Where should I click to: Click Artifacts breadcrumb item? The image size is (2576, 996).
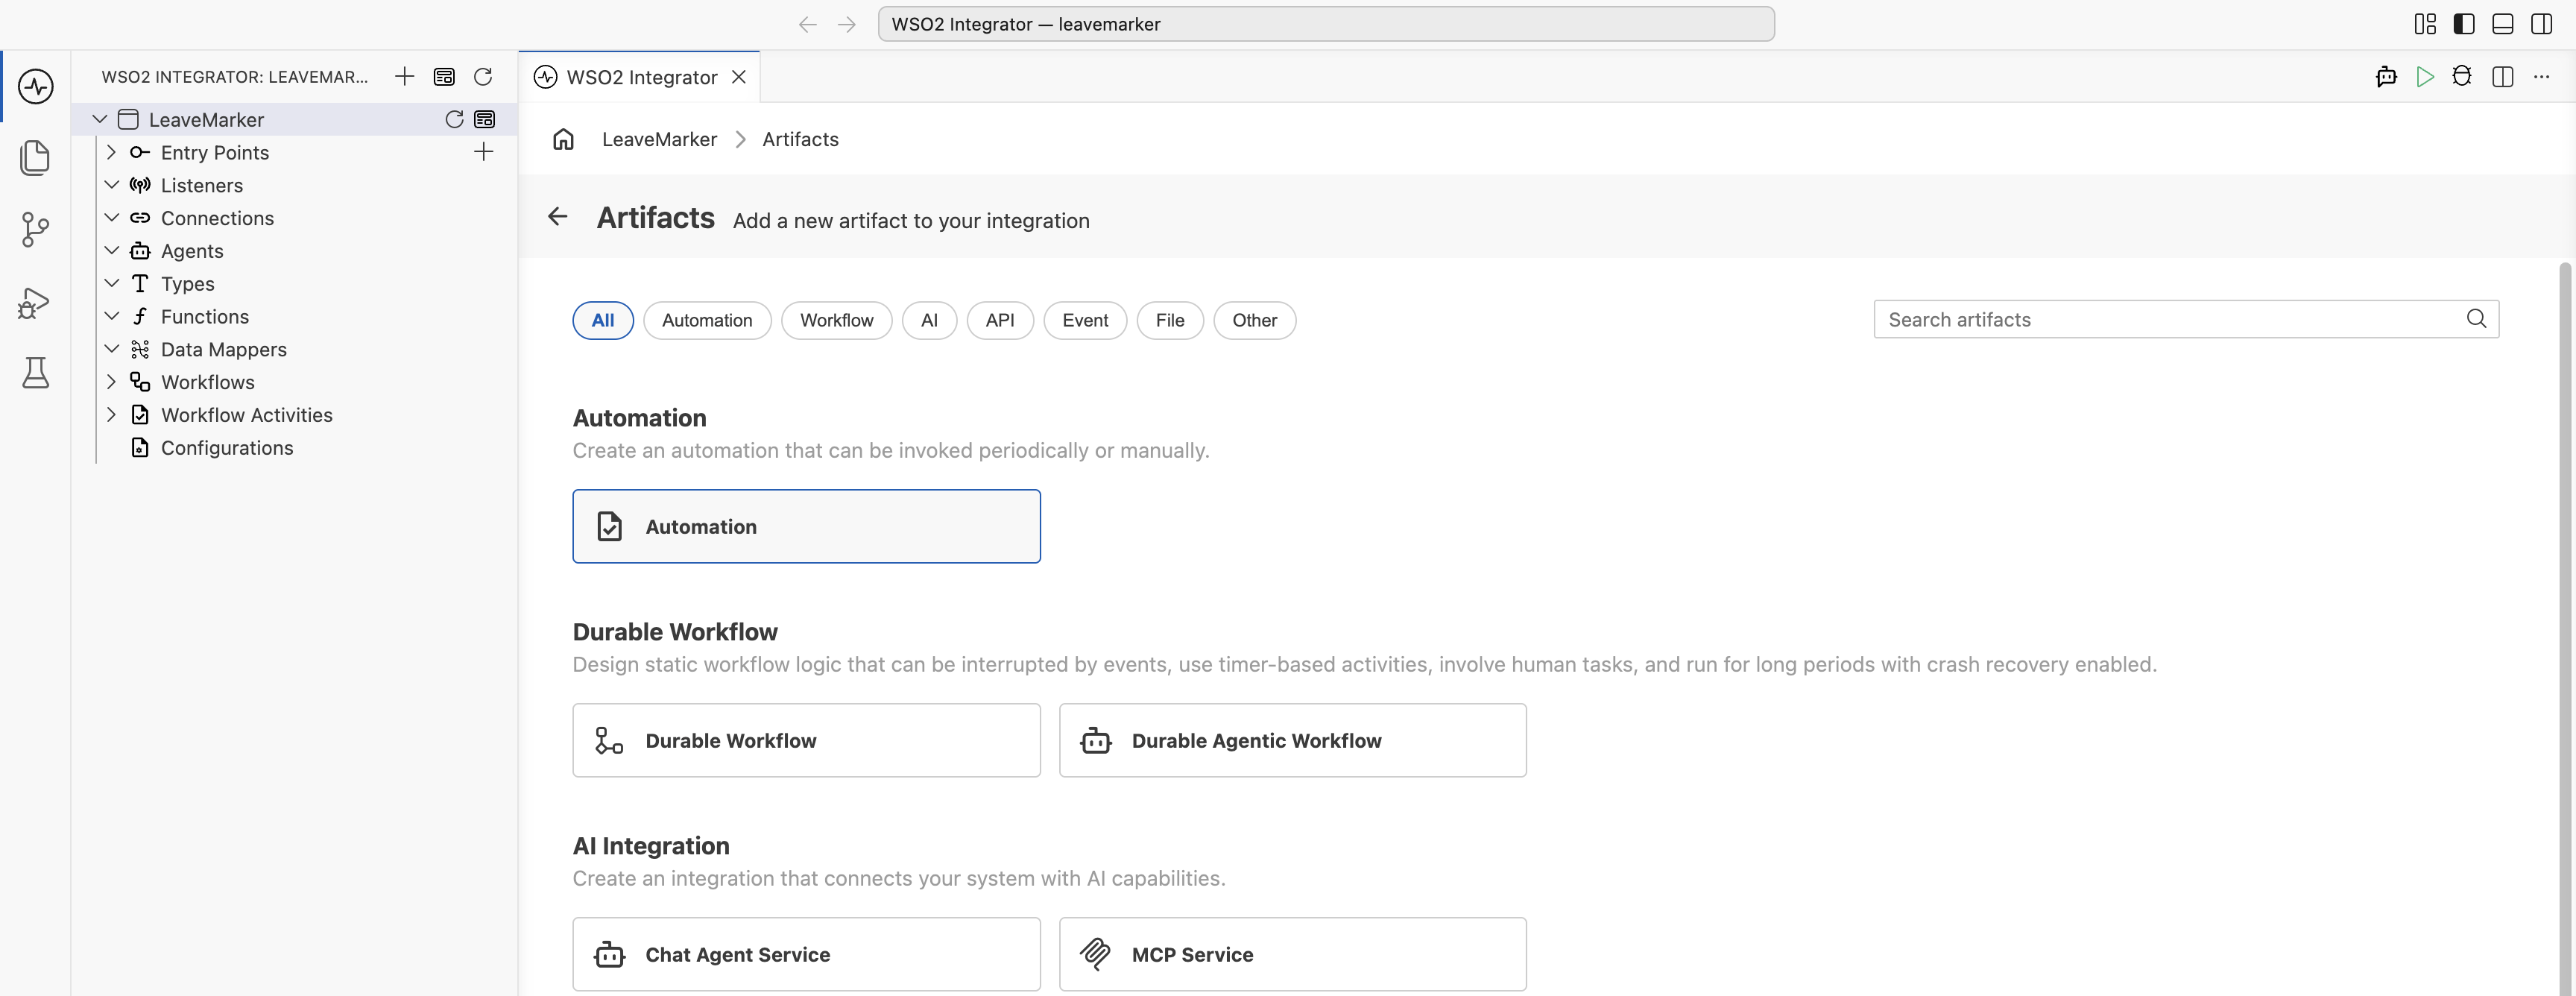800,139
